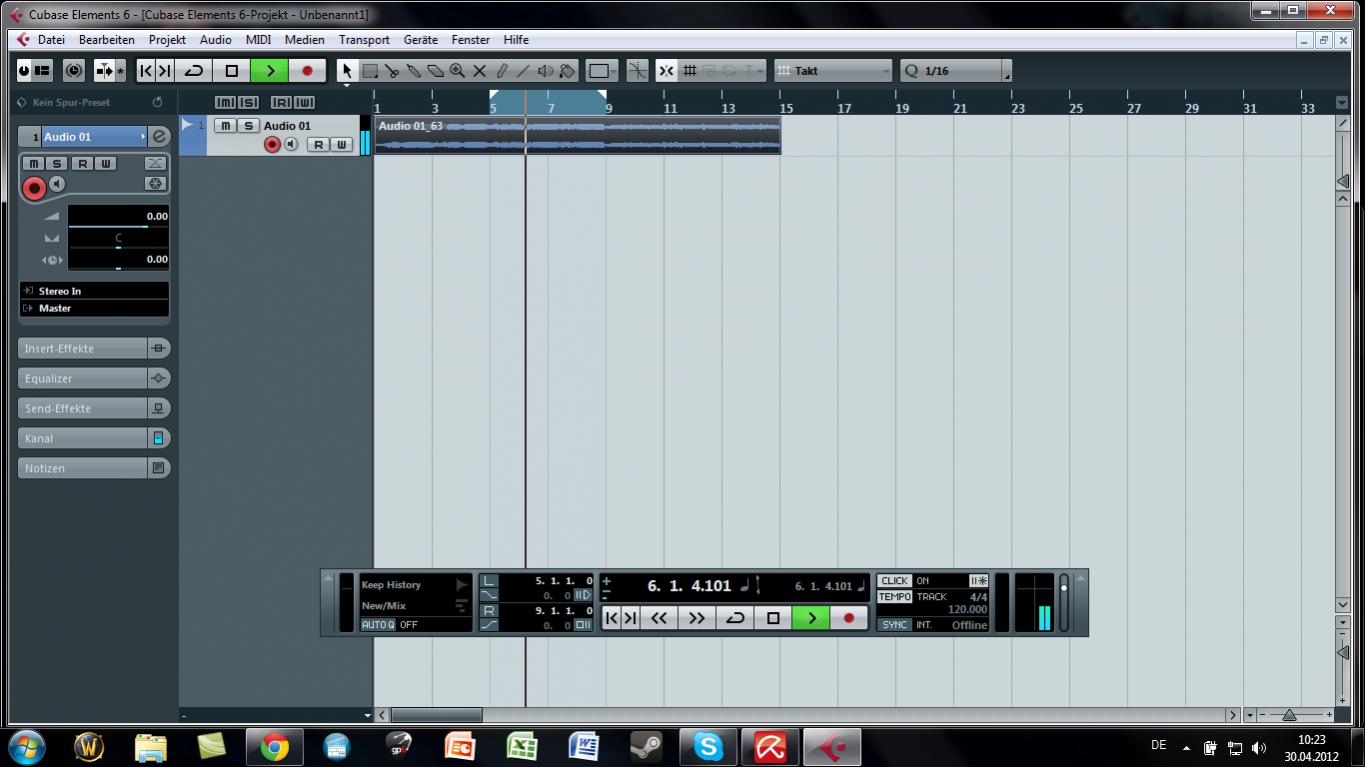Click Play in the transport panel
The height and width of the screenshot is (767, 1365).
[811, 618]
